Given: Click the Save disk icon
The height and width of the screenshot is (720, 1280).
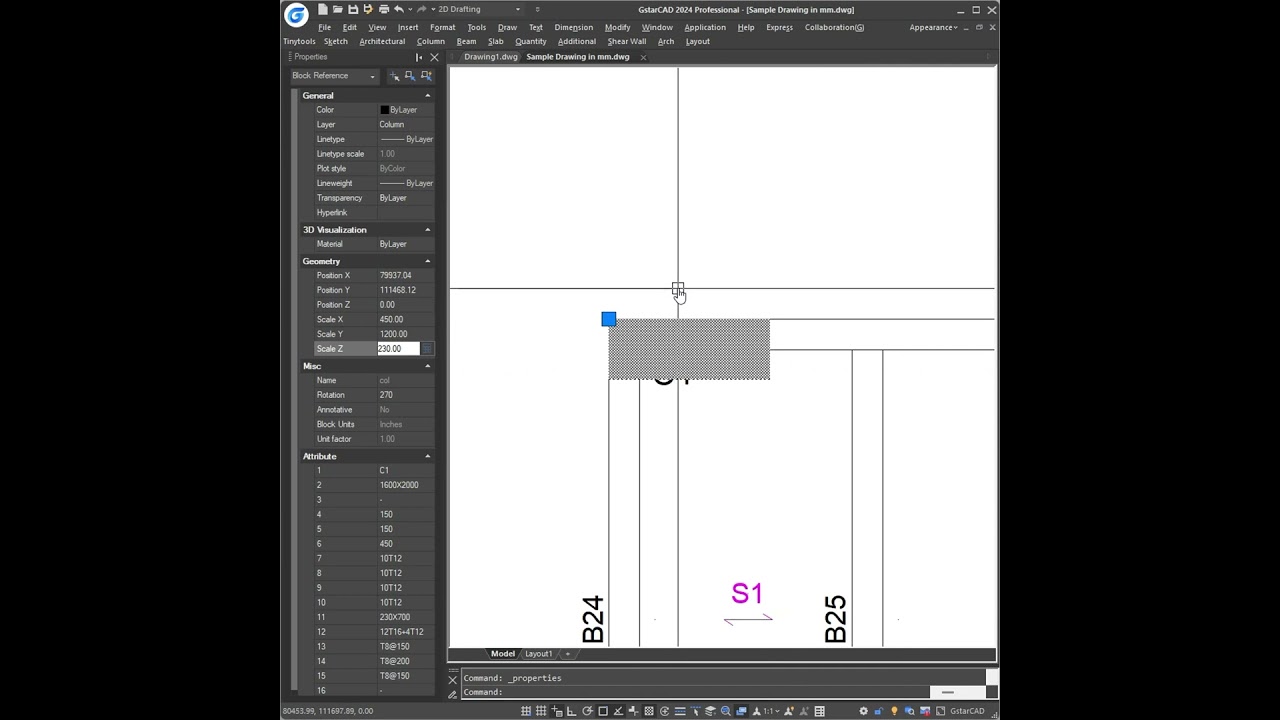Looking at the screenshot, I should [x=353, y=9].
